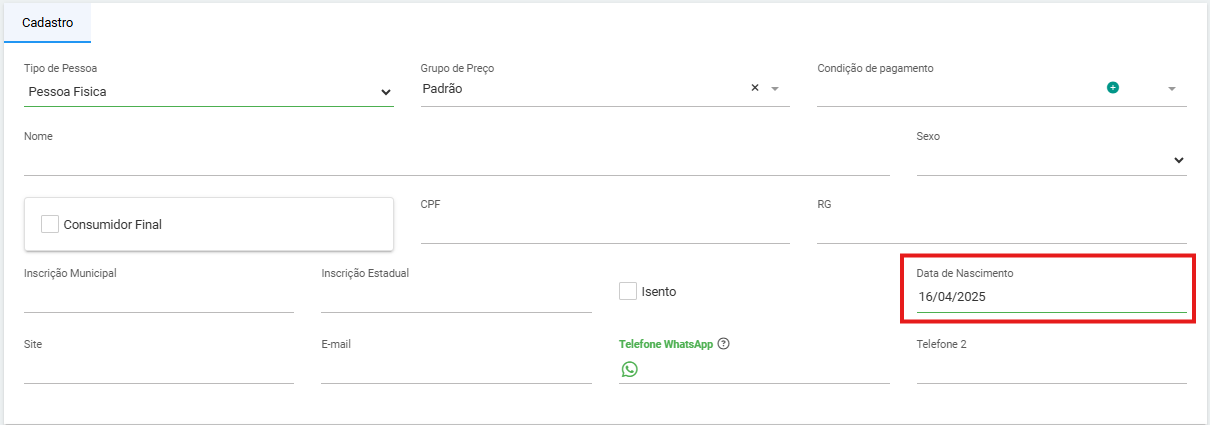Select the Inscrição Municipal field
Screen dimensions: 1210x425
[159, 298]
